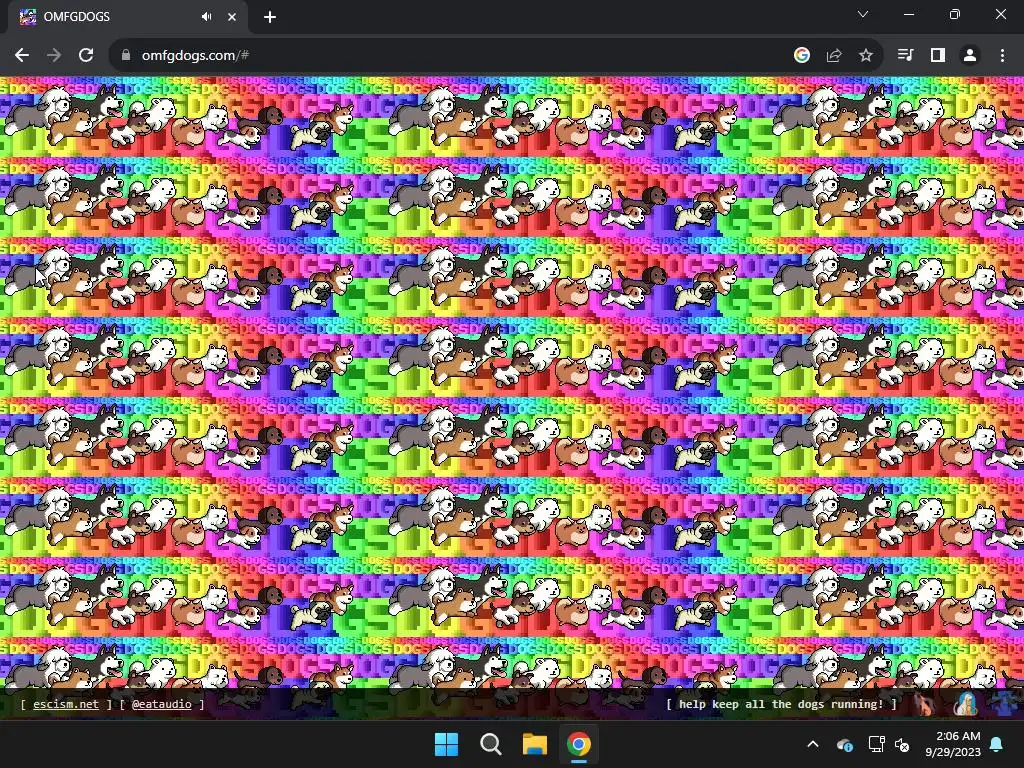Screen dimensions: 1024x768
Task: Open network connection tray icon
Action: coord(876,744)
